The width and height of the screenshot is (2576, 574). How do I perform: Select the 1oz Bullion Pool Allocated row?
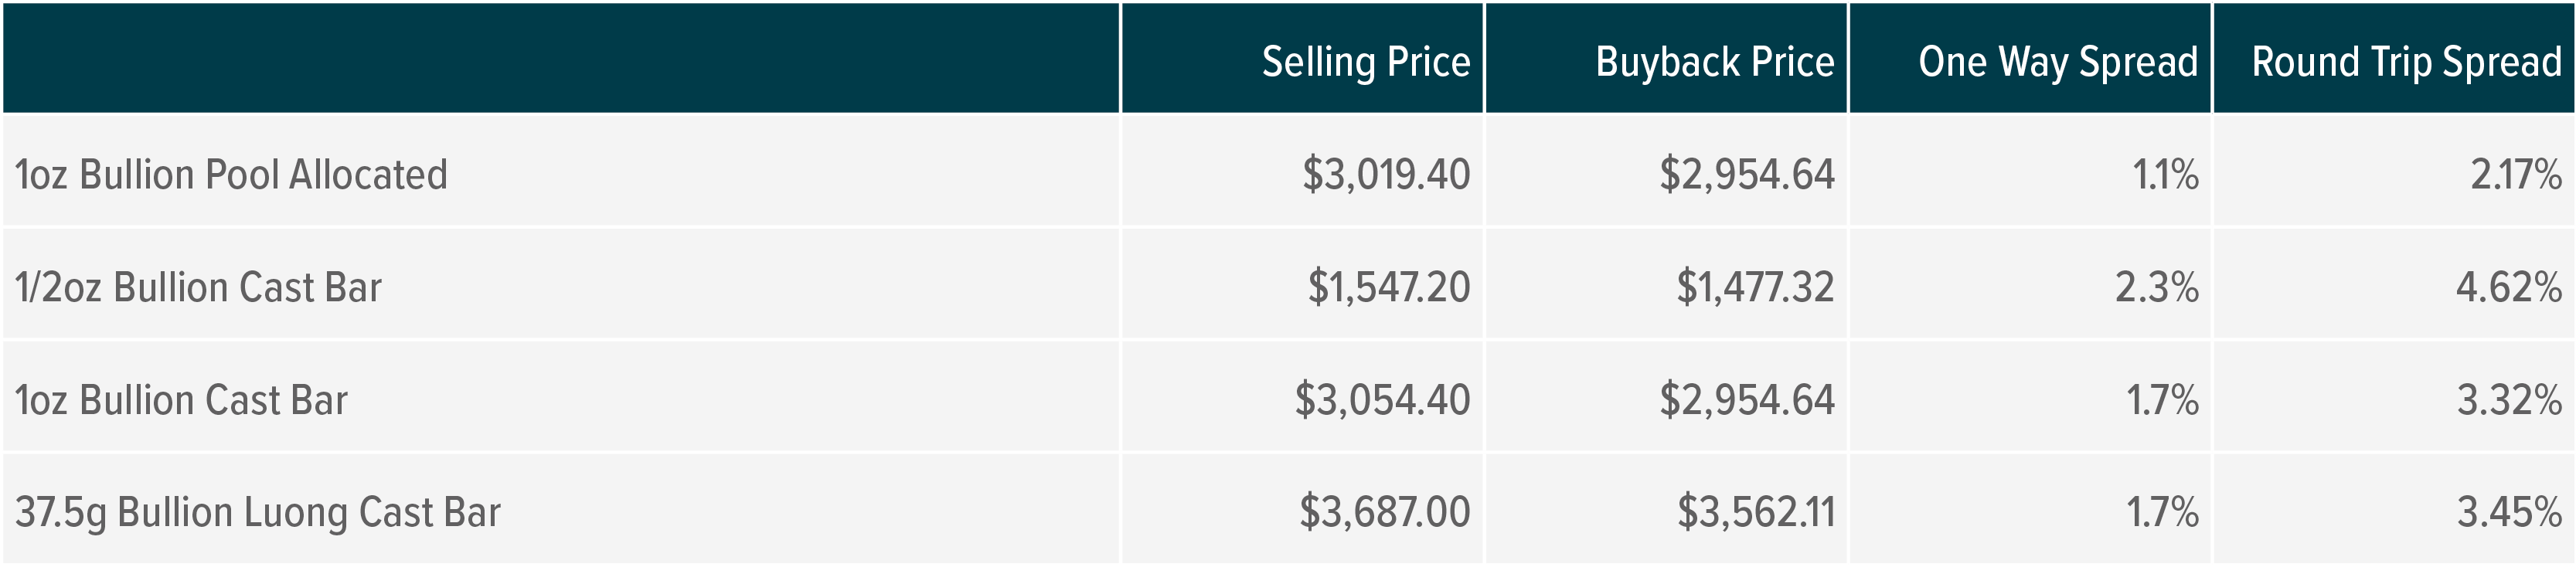point(231,175)
